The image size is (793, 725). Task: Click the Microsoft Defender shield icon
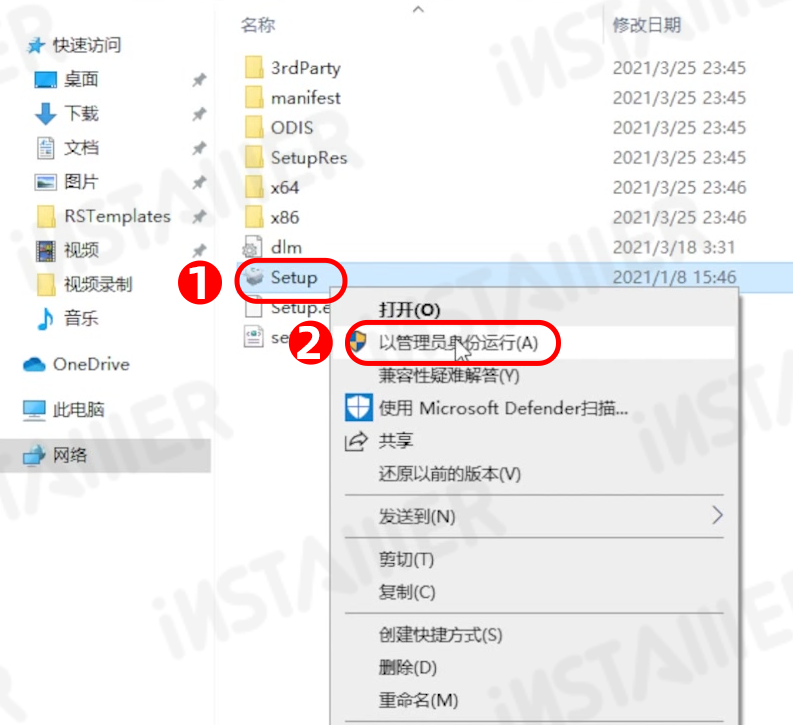pos(359,407)
